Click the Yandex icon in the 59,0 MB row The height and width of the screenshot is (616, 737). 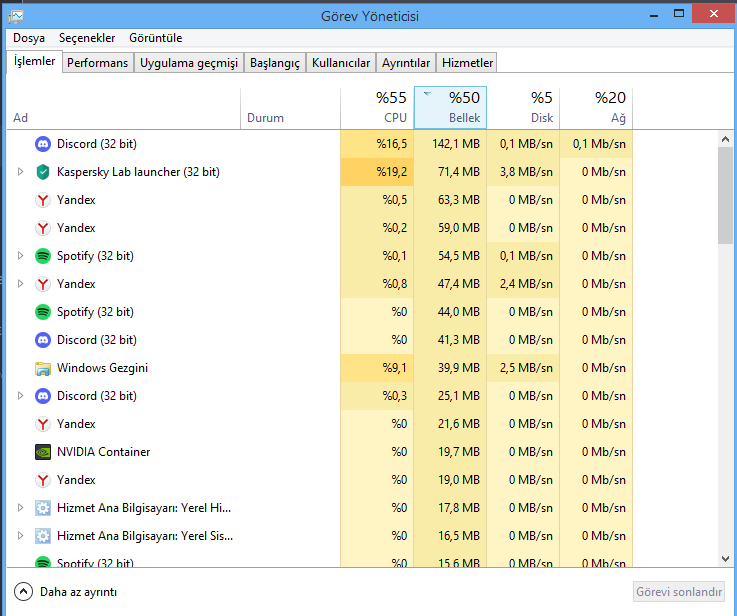click(x=43, y=228)
